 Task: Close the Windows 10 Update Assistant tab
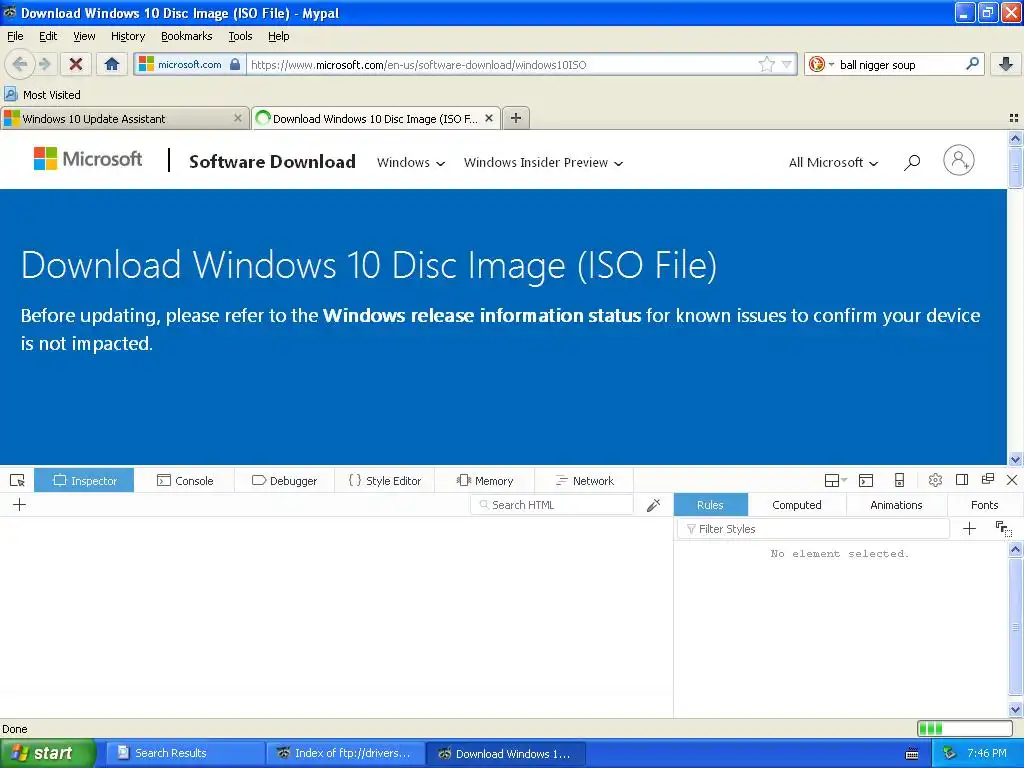tap(238, 118)
